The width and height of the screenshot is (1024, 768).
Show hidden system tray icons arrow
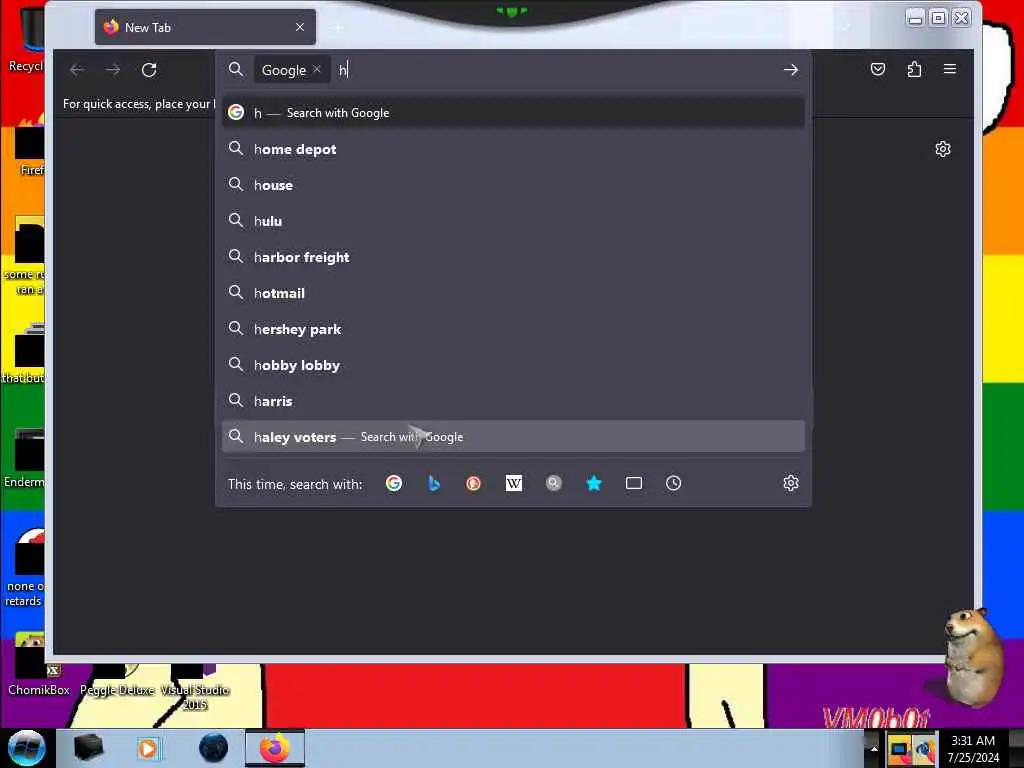pos(874,749)
